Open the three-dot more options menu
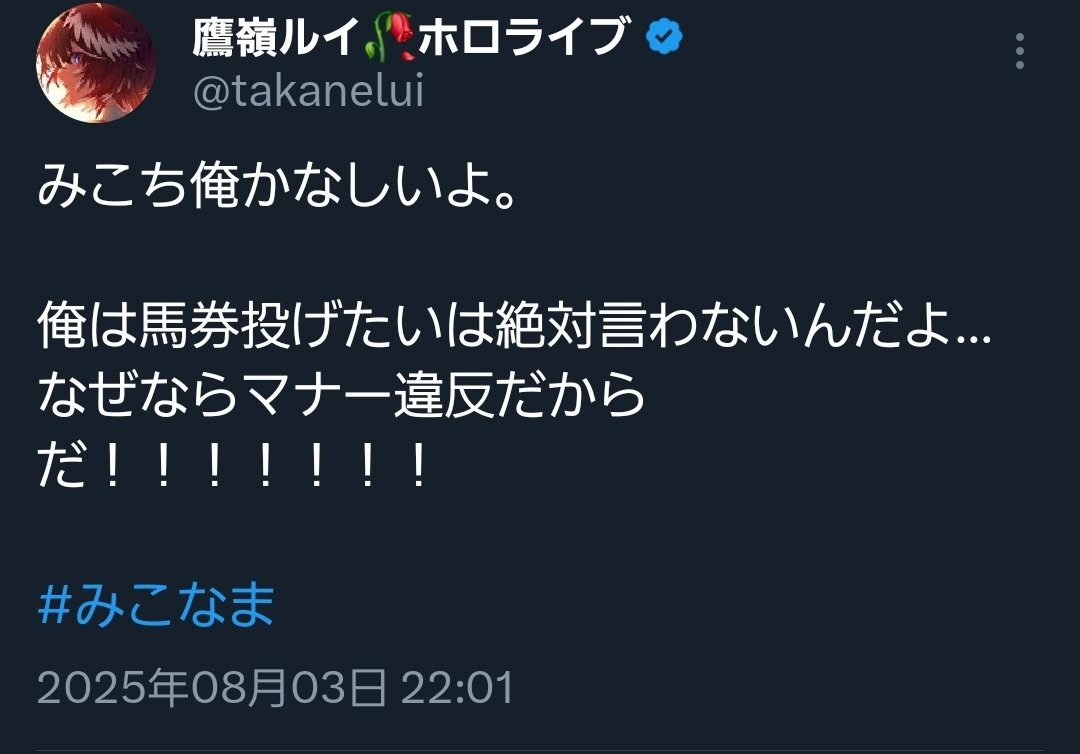 click(x=1020, y=51)
